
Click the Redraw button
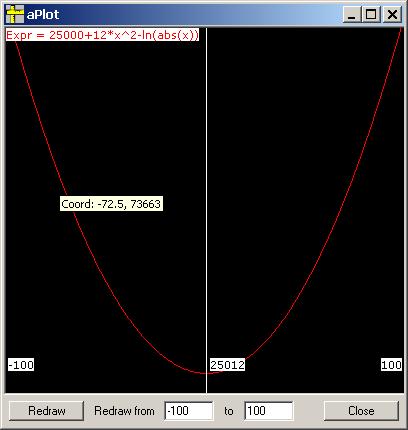coord(46,411)
